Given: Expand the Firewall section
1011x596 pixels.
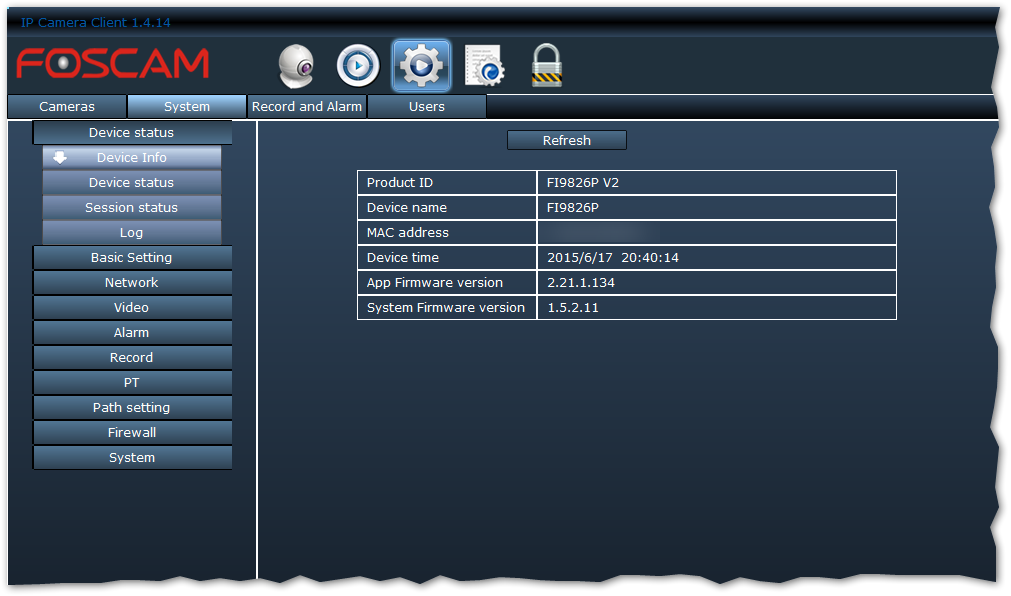Looking at the screenshot, I should tap(132, 433).
